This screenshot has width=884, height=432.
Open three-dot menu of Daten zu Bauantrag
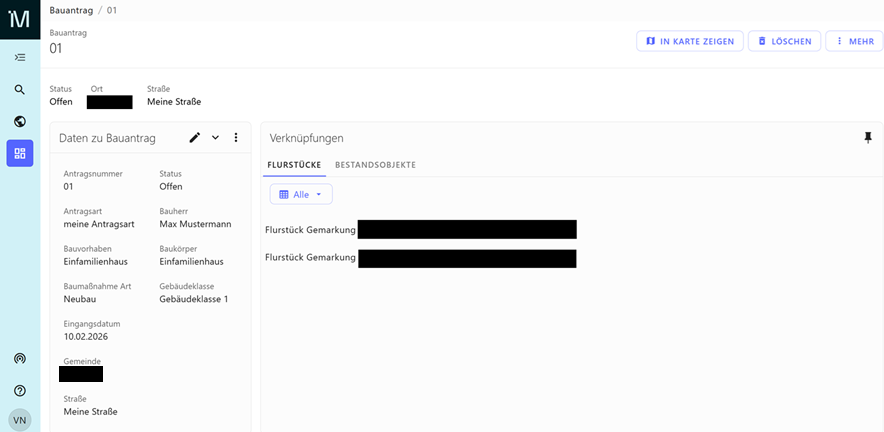tap(236, 138)
